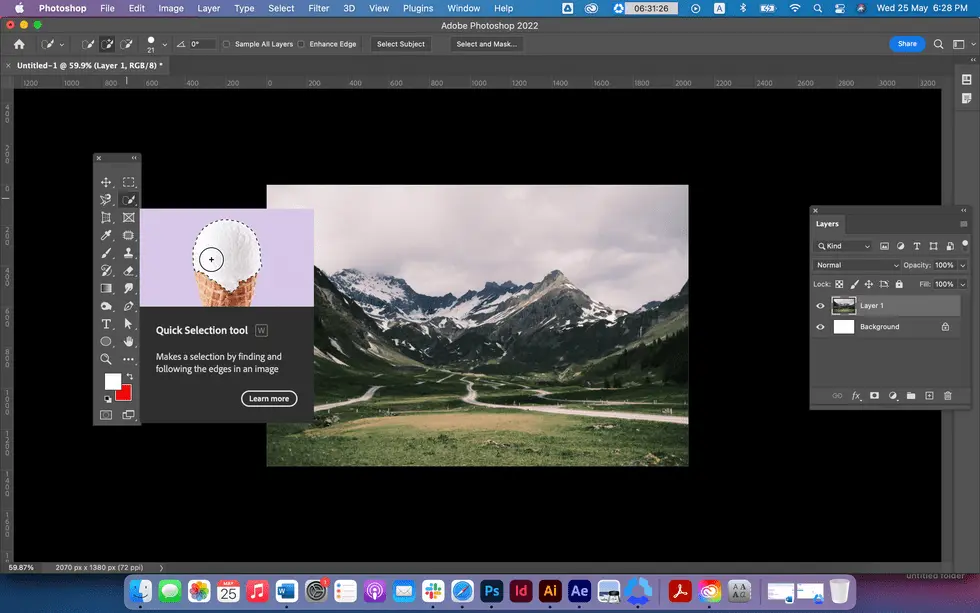Open the Add a layer style menu
This screenshot has width=980, height=613.
pos(856,396)
